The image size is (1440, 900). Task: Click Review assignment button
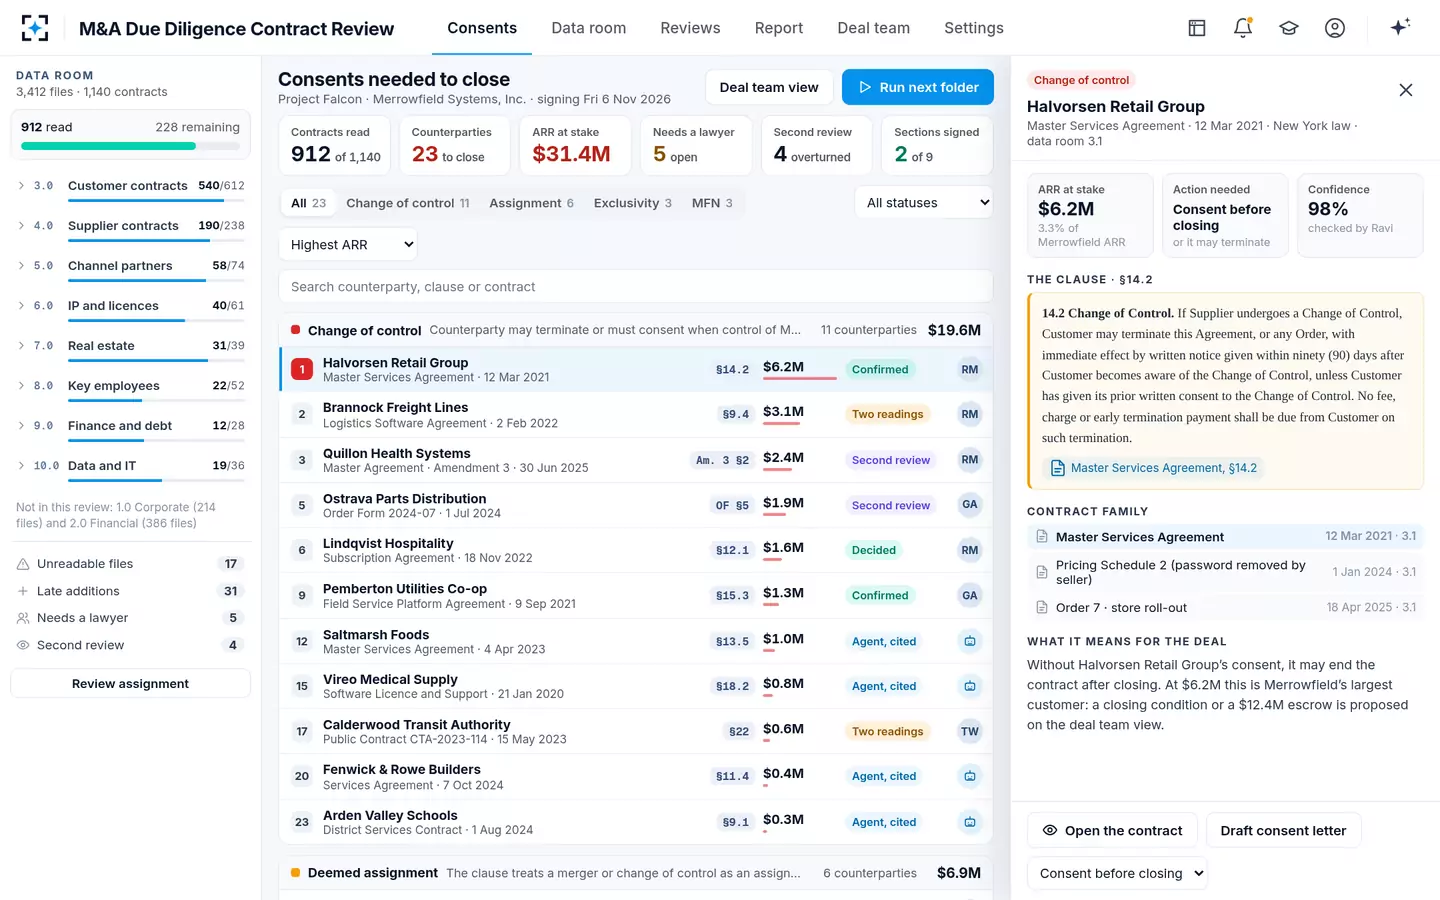tap(130, 684)
